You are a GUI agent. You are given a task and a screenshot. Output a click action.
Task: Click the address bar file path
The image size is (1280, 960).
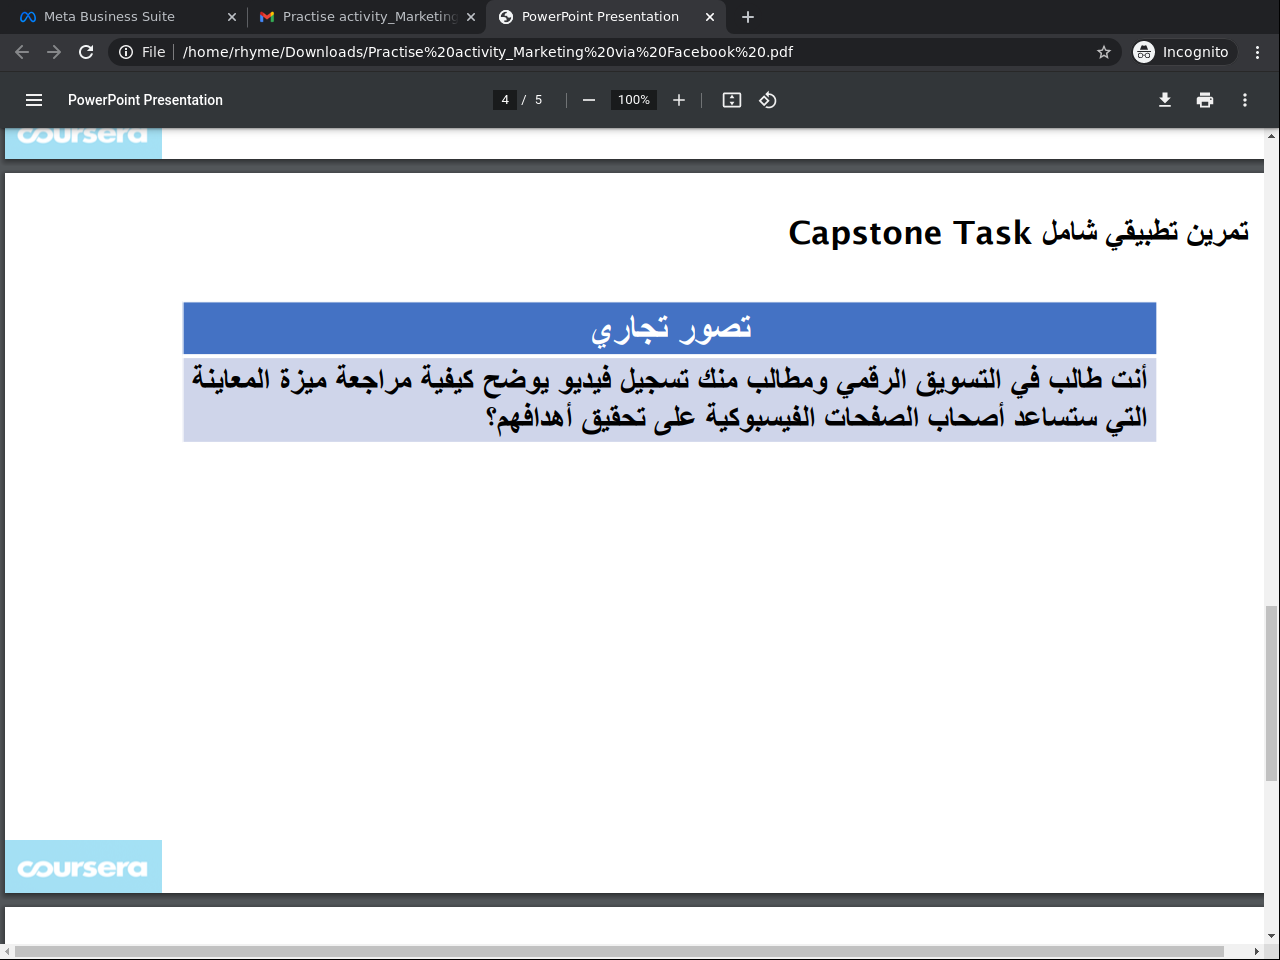coord(487,52)
